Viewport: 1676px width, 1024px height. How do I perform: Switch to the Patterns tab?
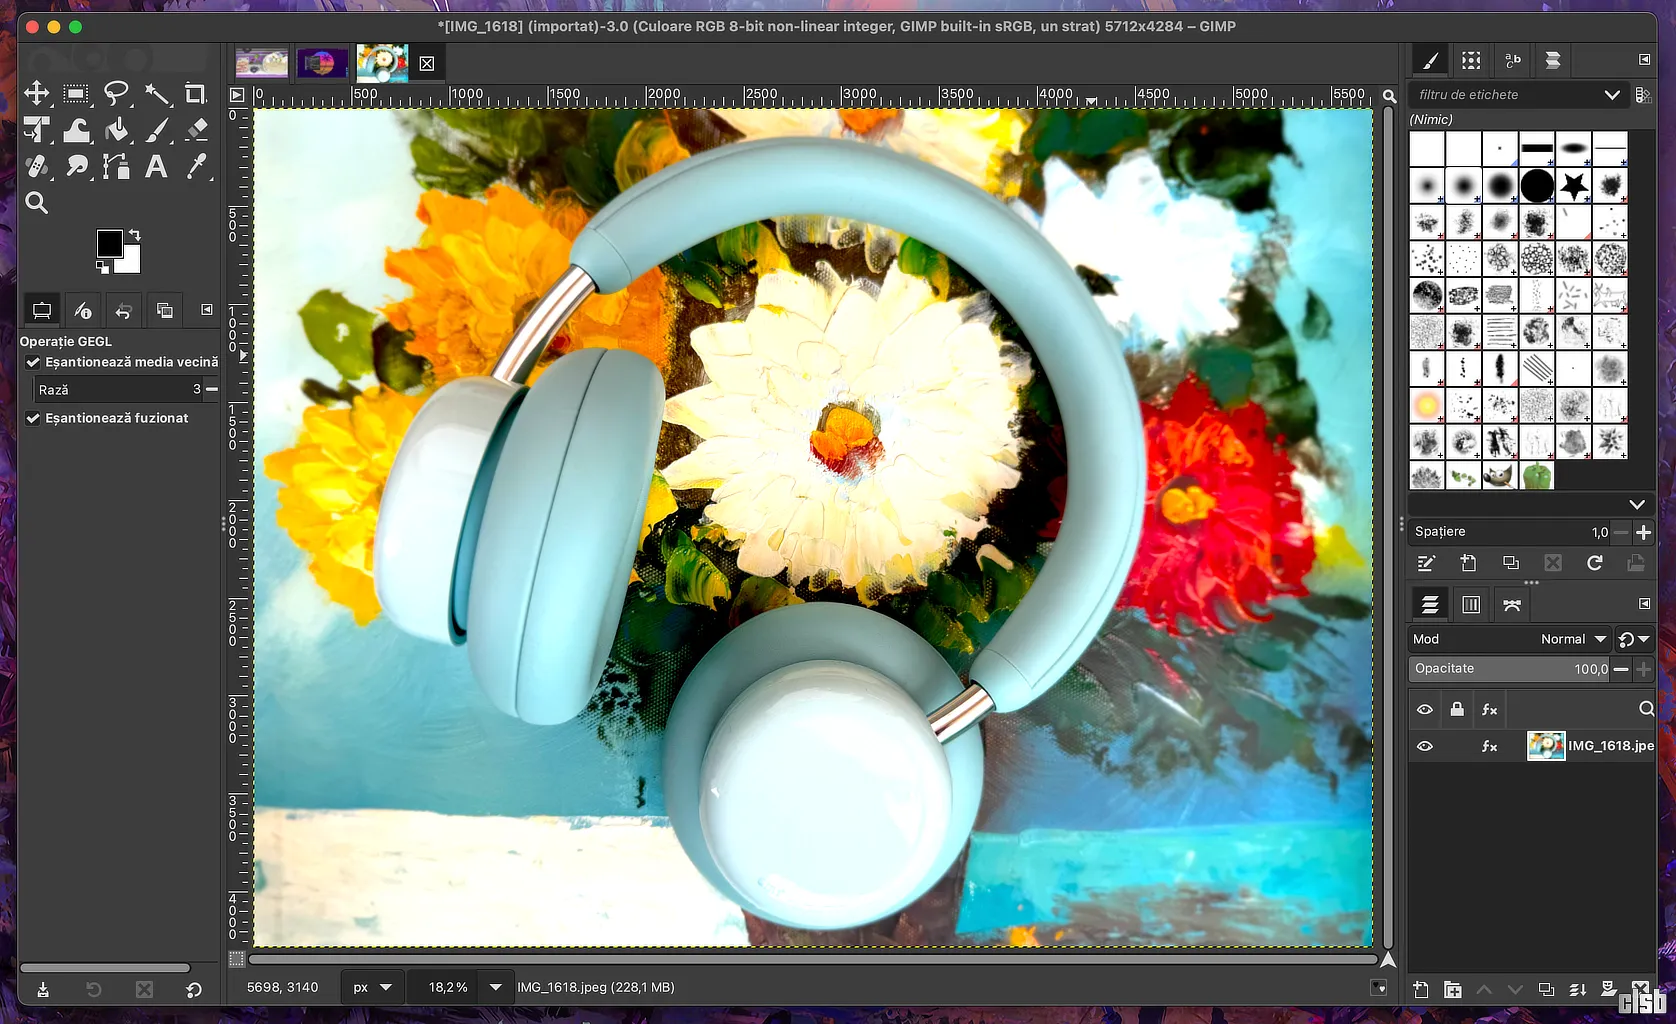[1471, 61]
